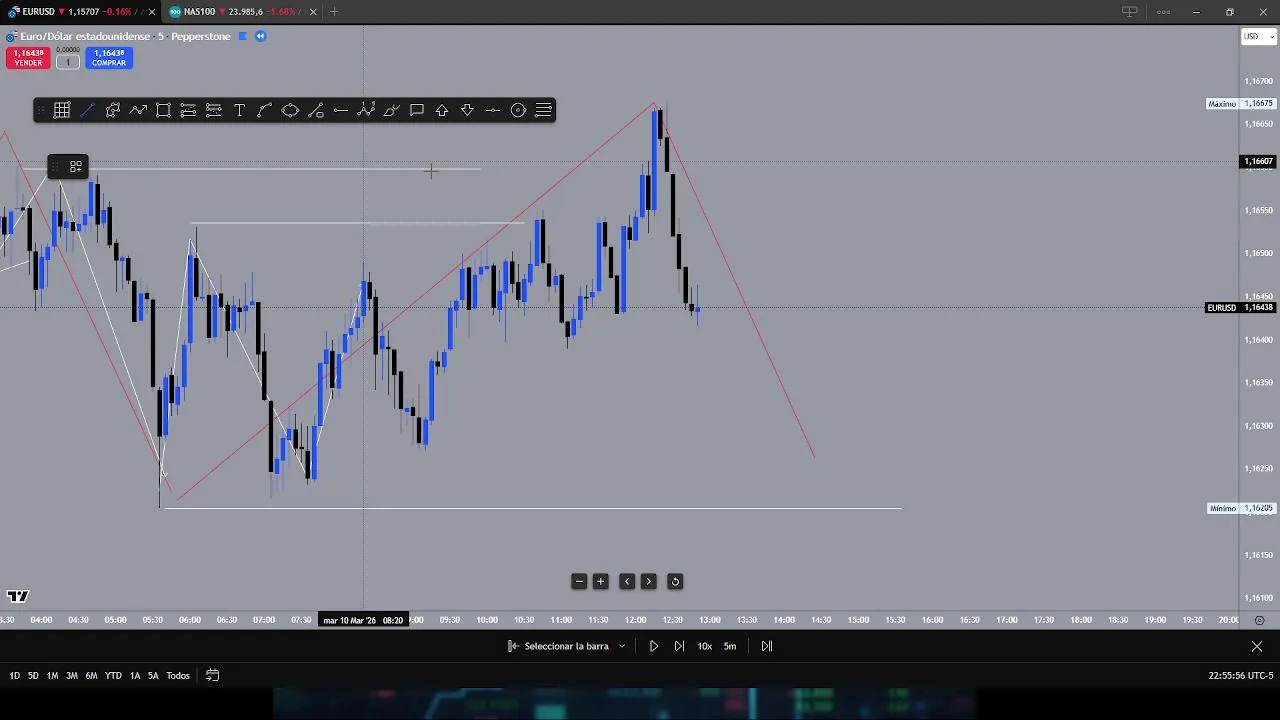Open the new tab with plus icon
The width and height of the screenshot is (1280, 720).
[334, 12]
